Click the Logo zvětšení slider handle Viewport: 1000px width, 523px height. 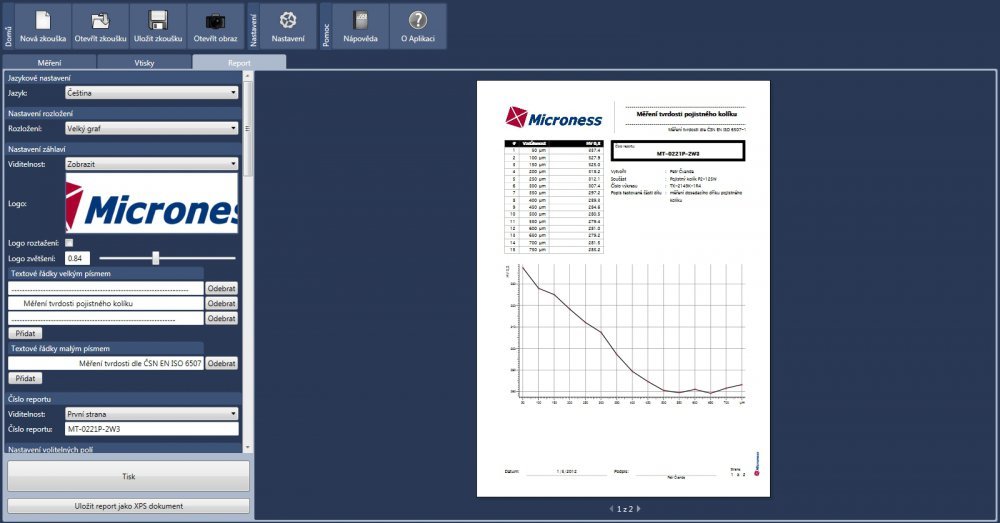point(156,258)
